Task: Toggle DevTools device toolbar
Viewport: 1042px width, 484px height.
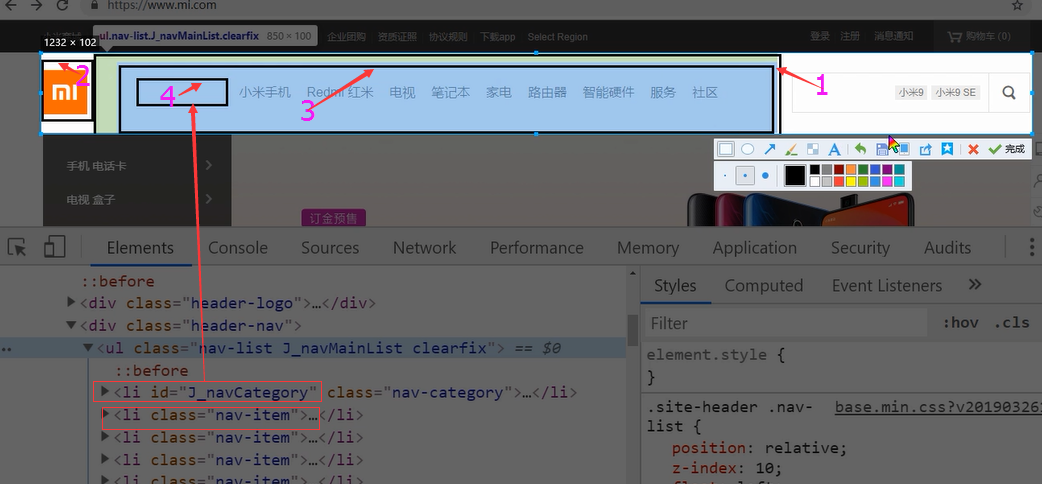Action: tap(54, 247)
